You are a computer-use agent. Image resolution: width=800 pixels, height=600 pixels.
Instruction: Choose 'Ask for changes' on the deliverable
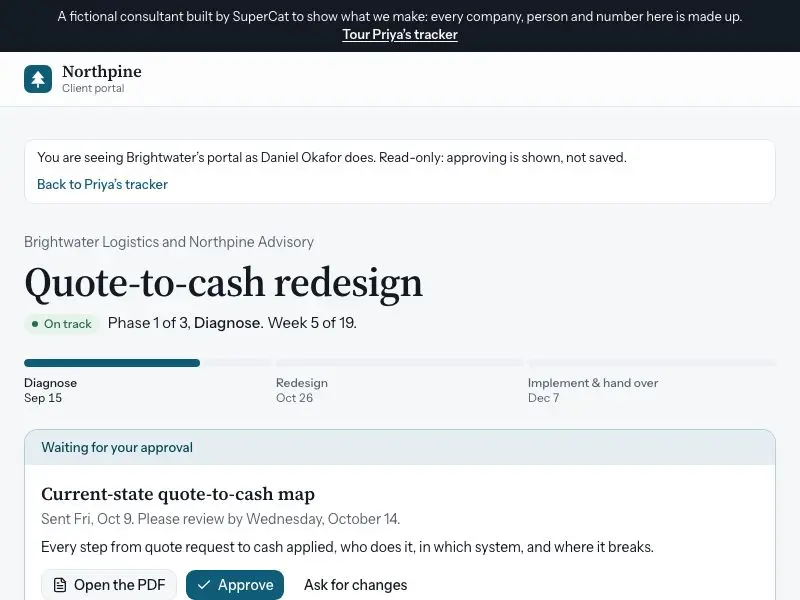[x=356, y=585]
